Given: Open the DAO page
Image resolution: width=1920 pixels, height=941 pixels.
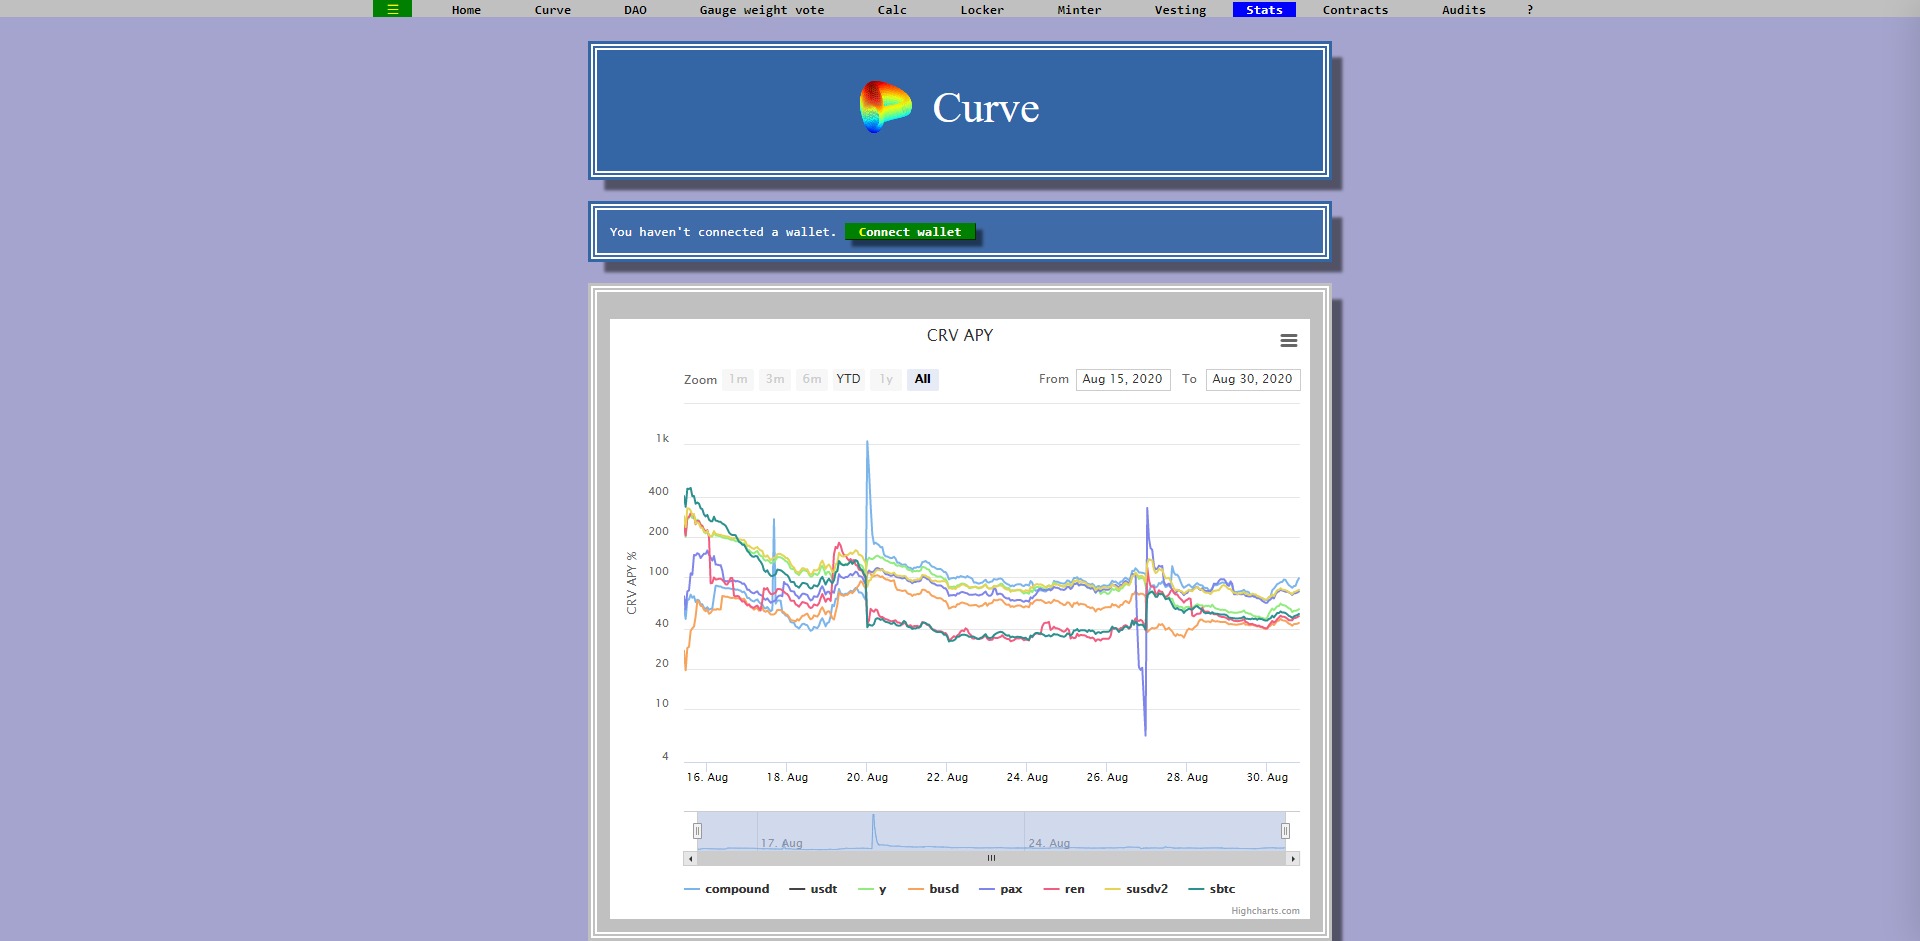Looking at the screenshot, I should [636, 10].
